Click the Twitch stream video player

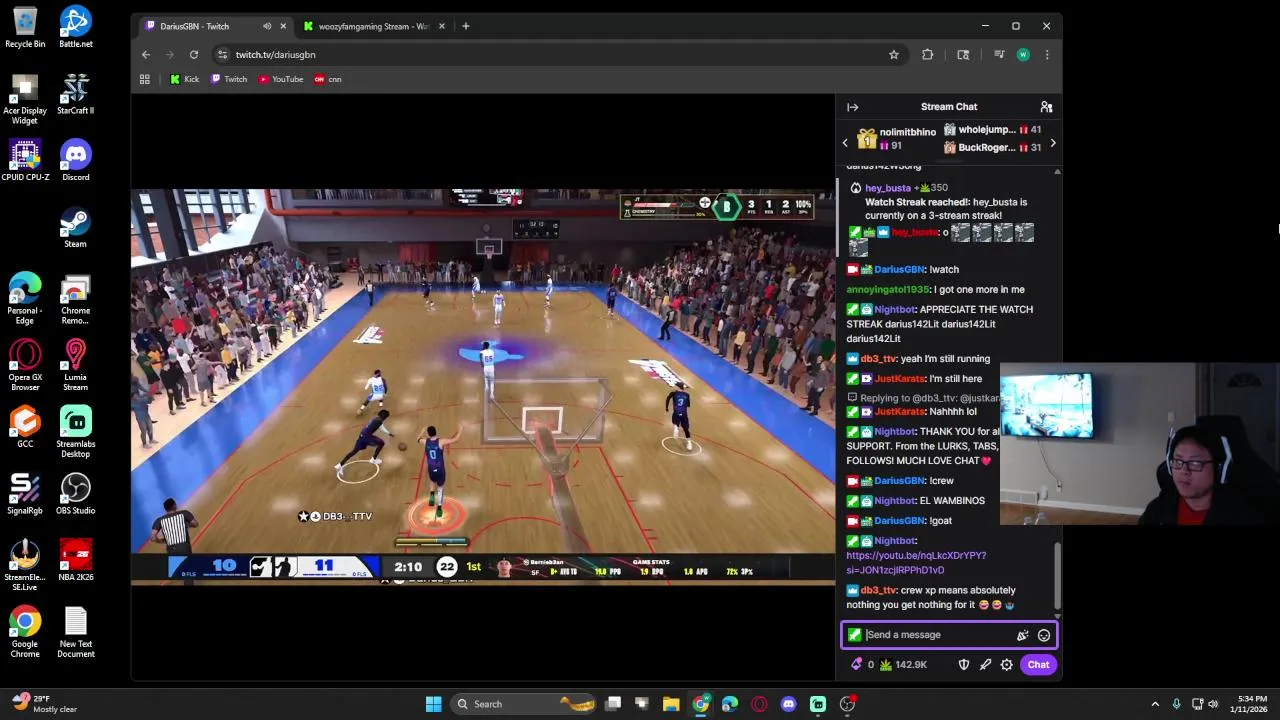pyautogui.click(x=483, y=386)
